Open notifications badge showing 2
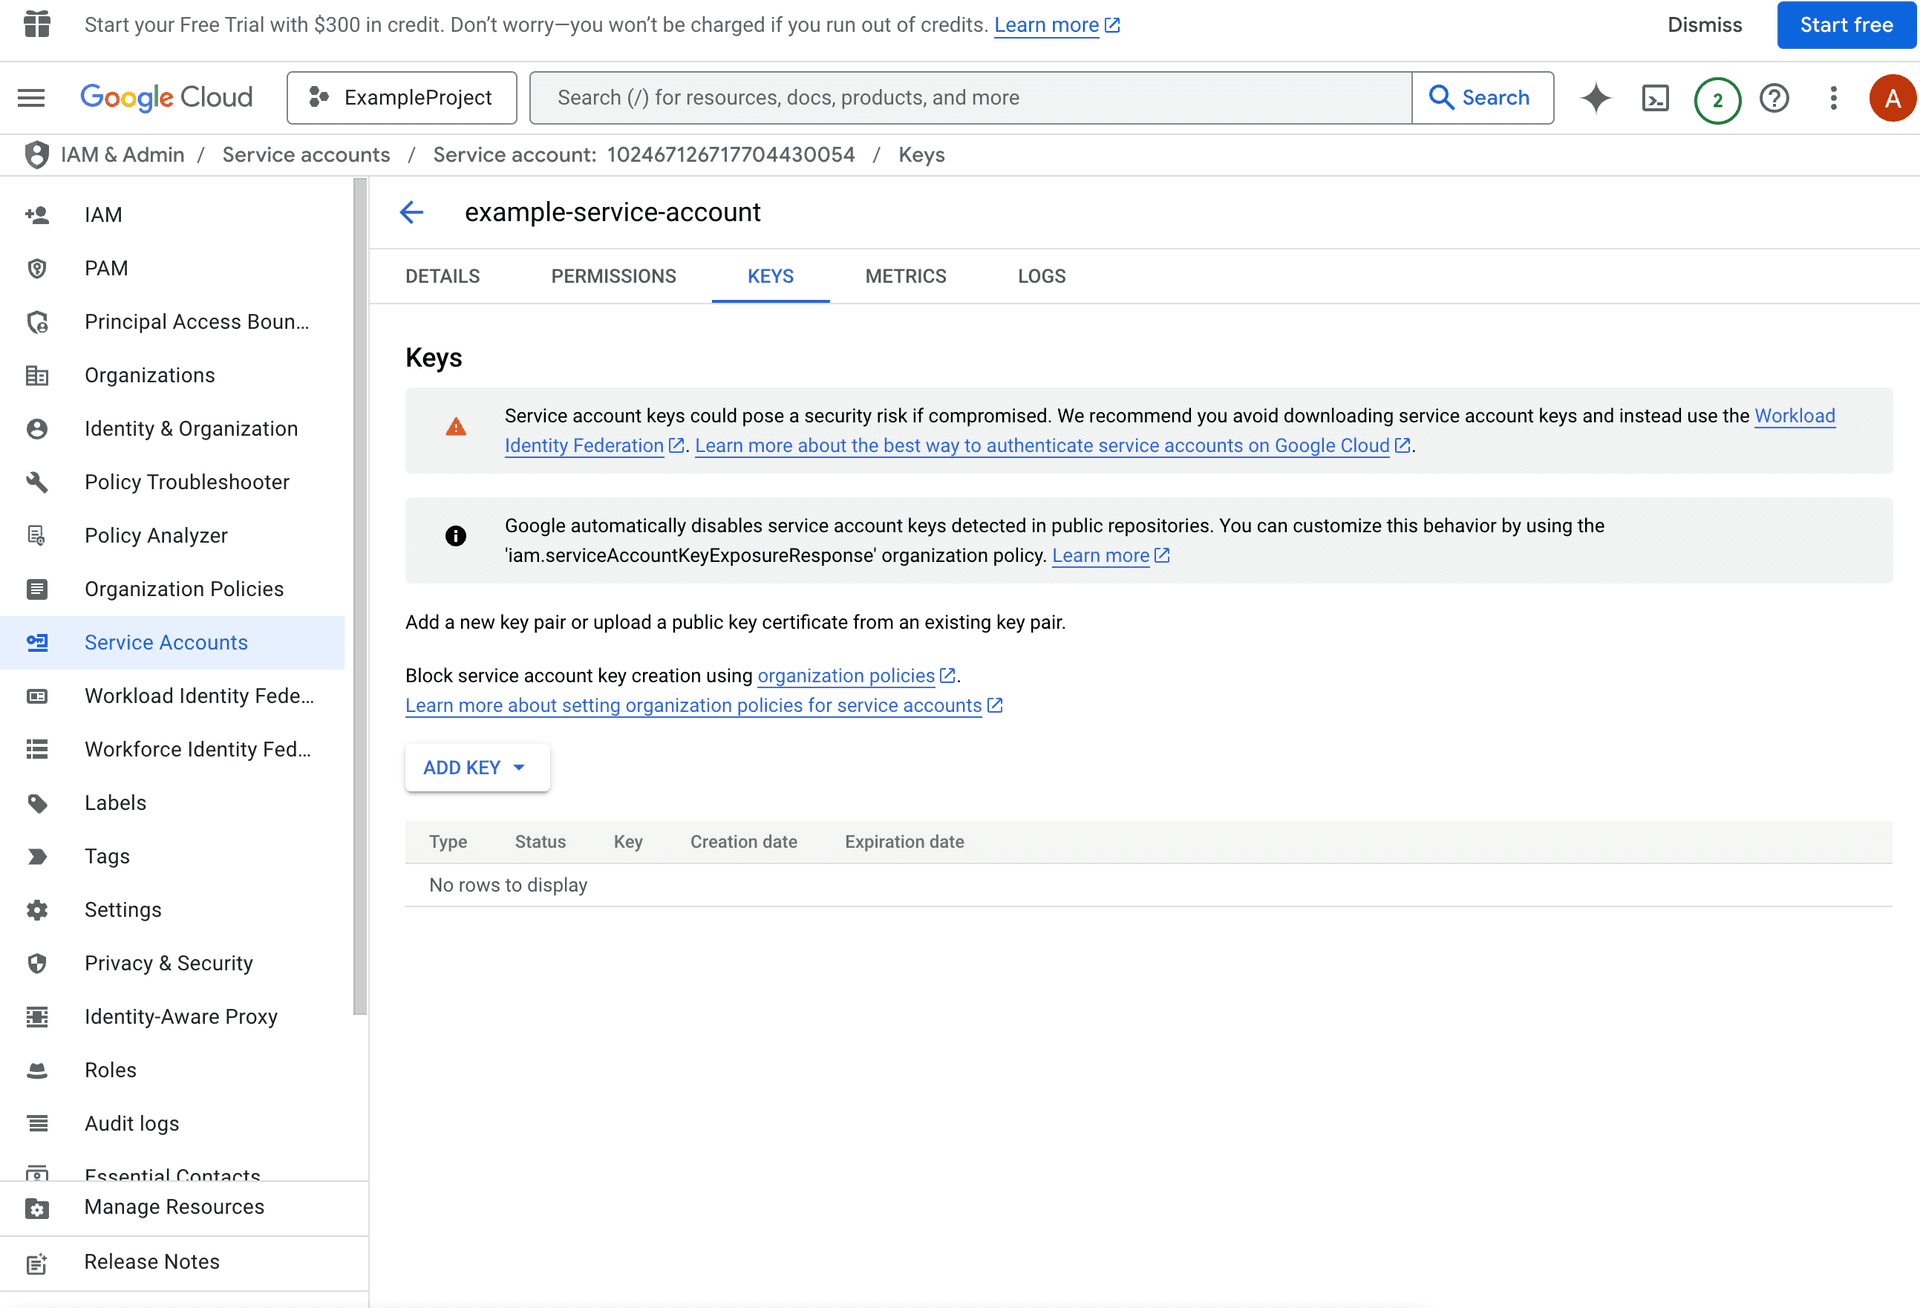Viewport: 1920px width, 1308px height. point(1717,99)
